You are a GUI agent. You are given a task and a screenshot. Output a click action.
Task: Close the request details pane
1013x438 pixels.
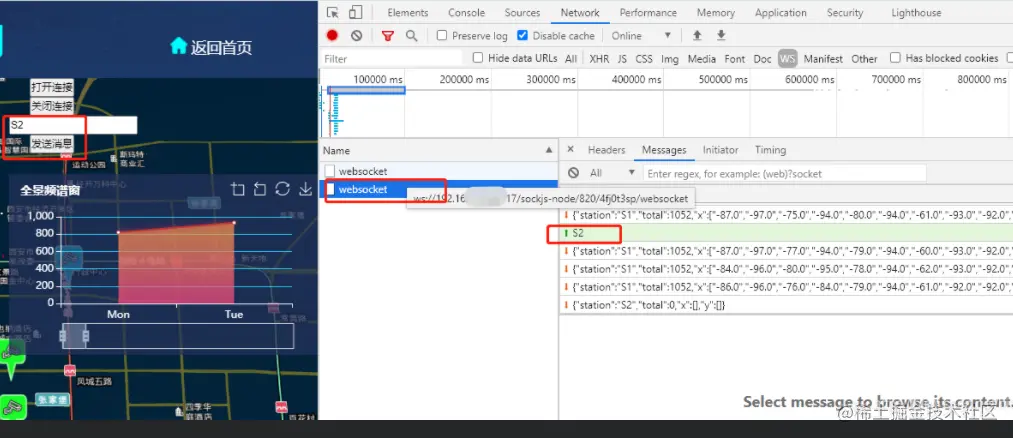click(570, 149)
